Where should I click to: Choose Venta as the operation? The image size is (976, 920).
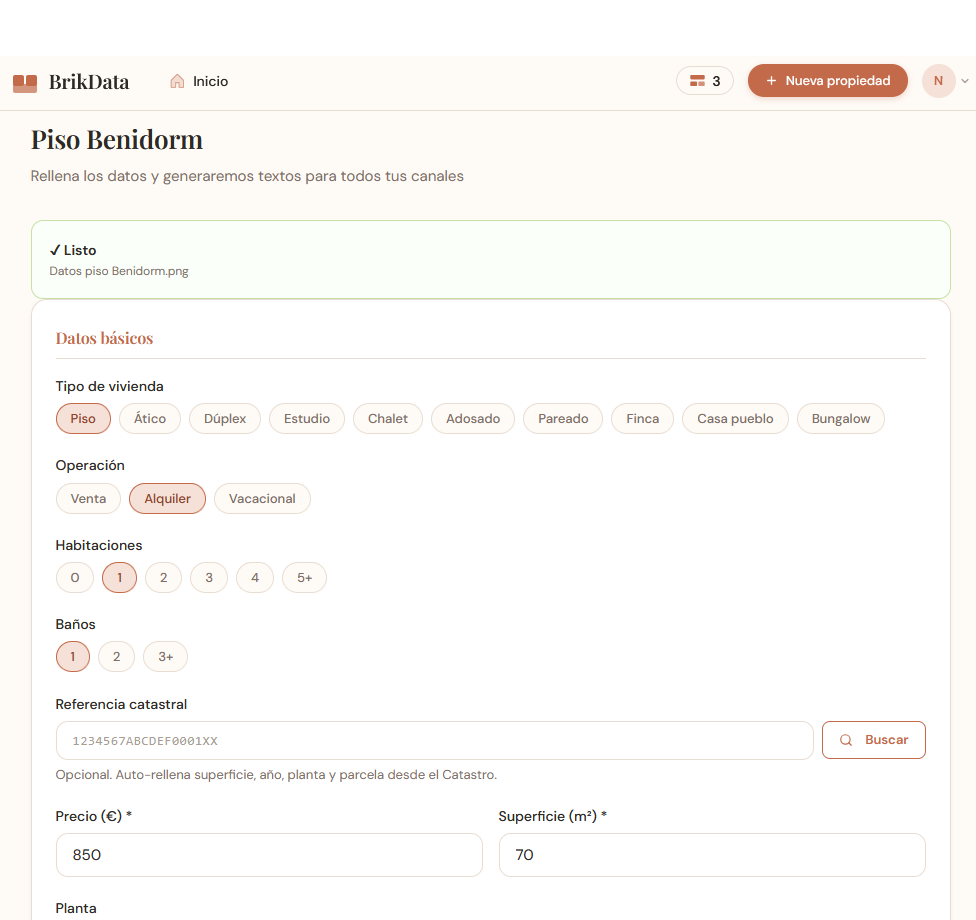(88, 499)
